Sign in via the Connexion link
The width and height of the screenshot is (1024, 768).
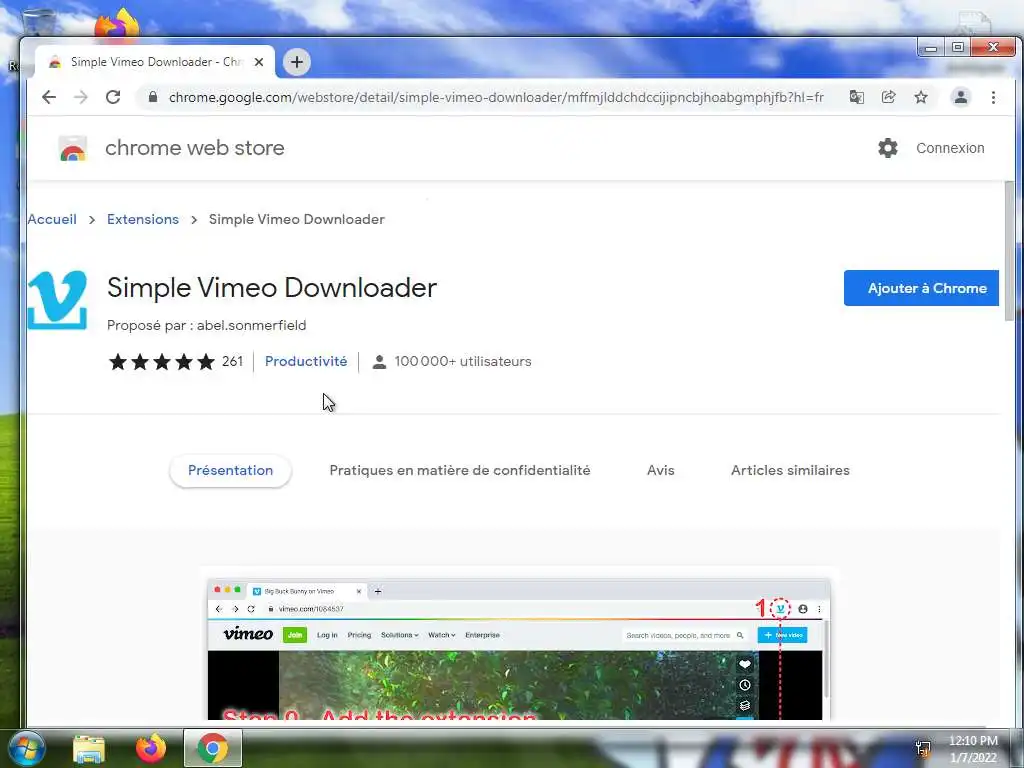(x=950, y=148)
